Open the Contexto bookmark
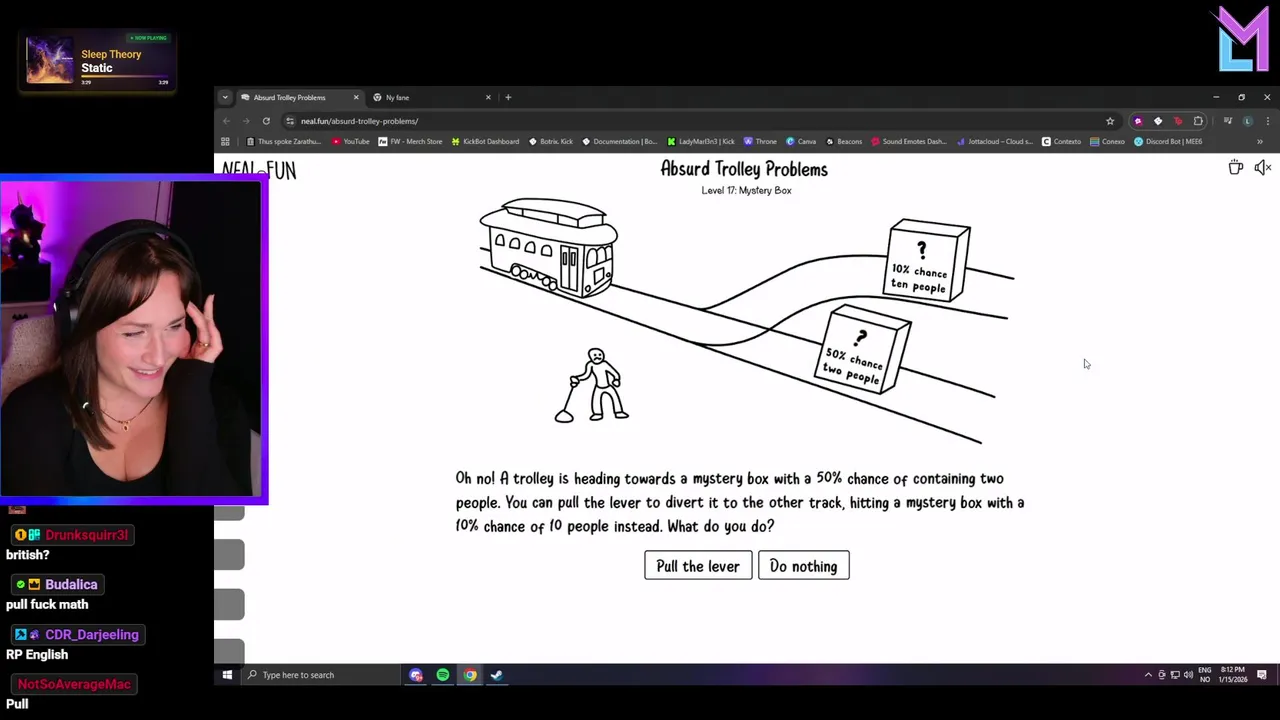 tap(1061, 141)
